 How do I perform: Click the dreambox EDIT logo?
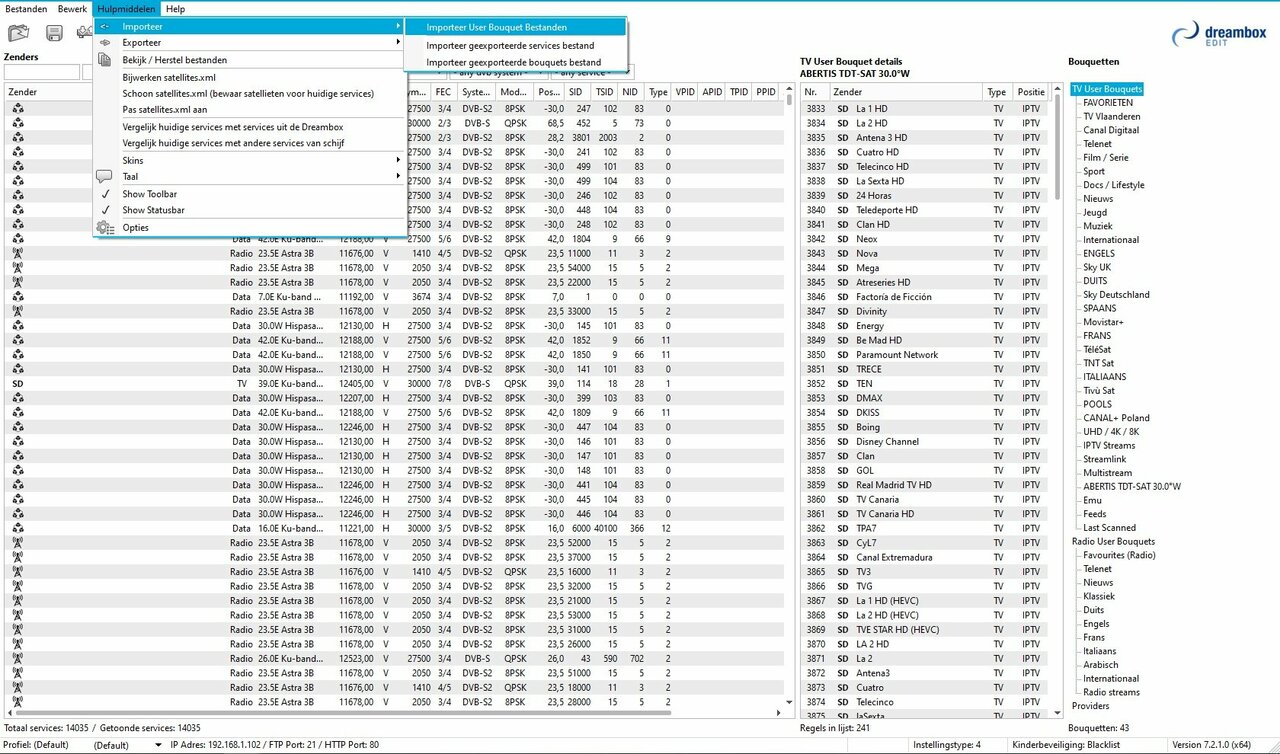[x=1218, y=35]
